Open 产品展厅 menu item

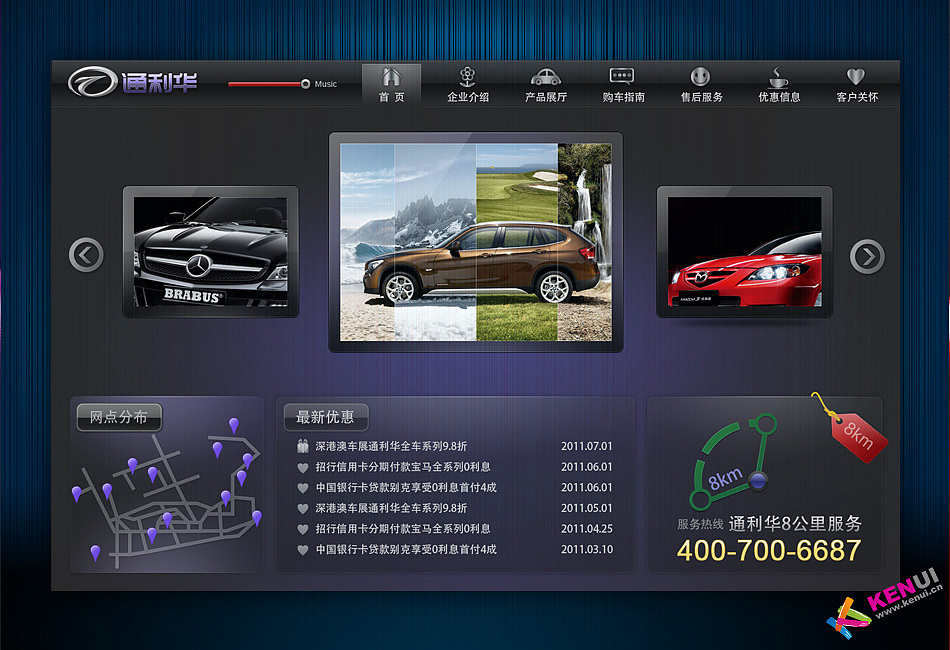[546, 85]
